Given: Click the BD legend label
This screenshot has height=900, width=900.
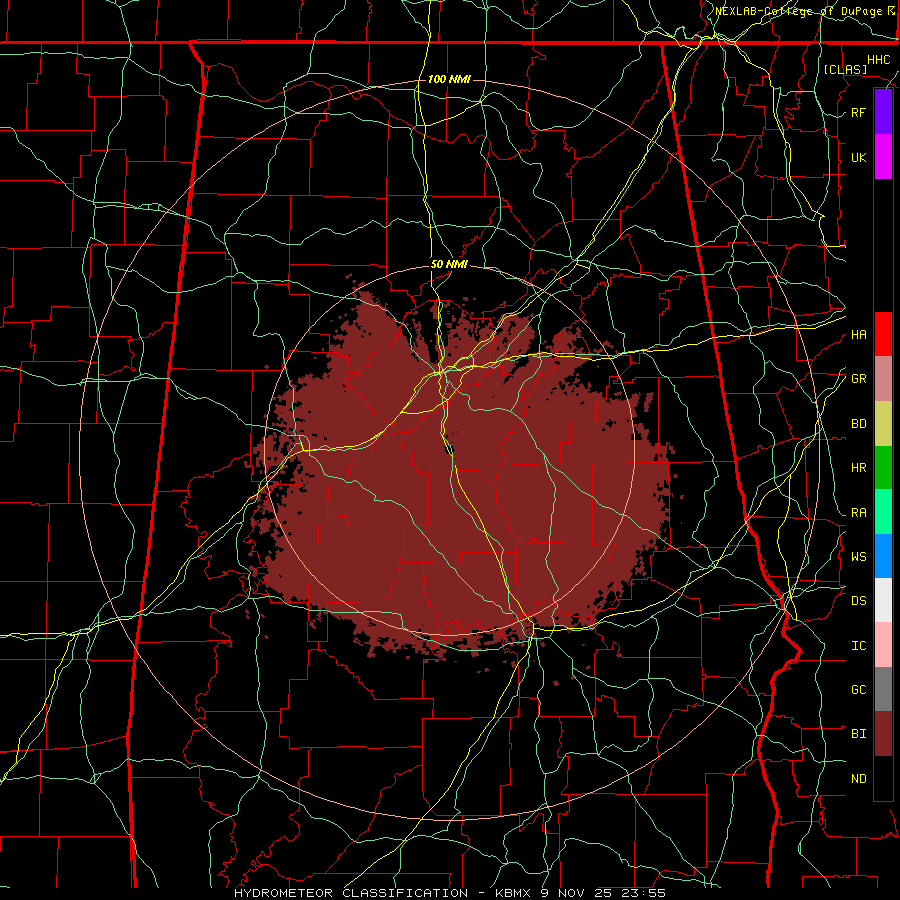Looking at the screenshot, I should tap(858, 424).
